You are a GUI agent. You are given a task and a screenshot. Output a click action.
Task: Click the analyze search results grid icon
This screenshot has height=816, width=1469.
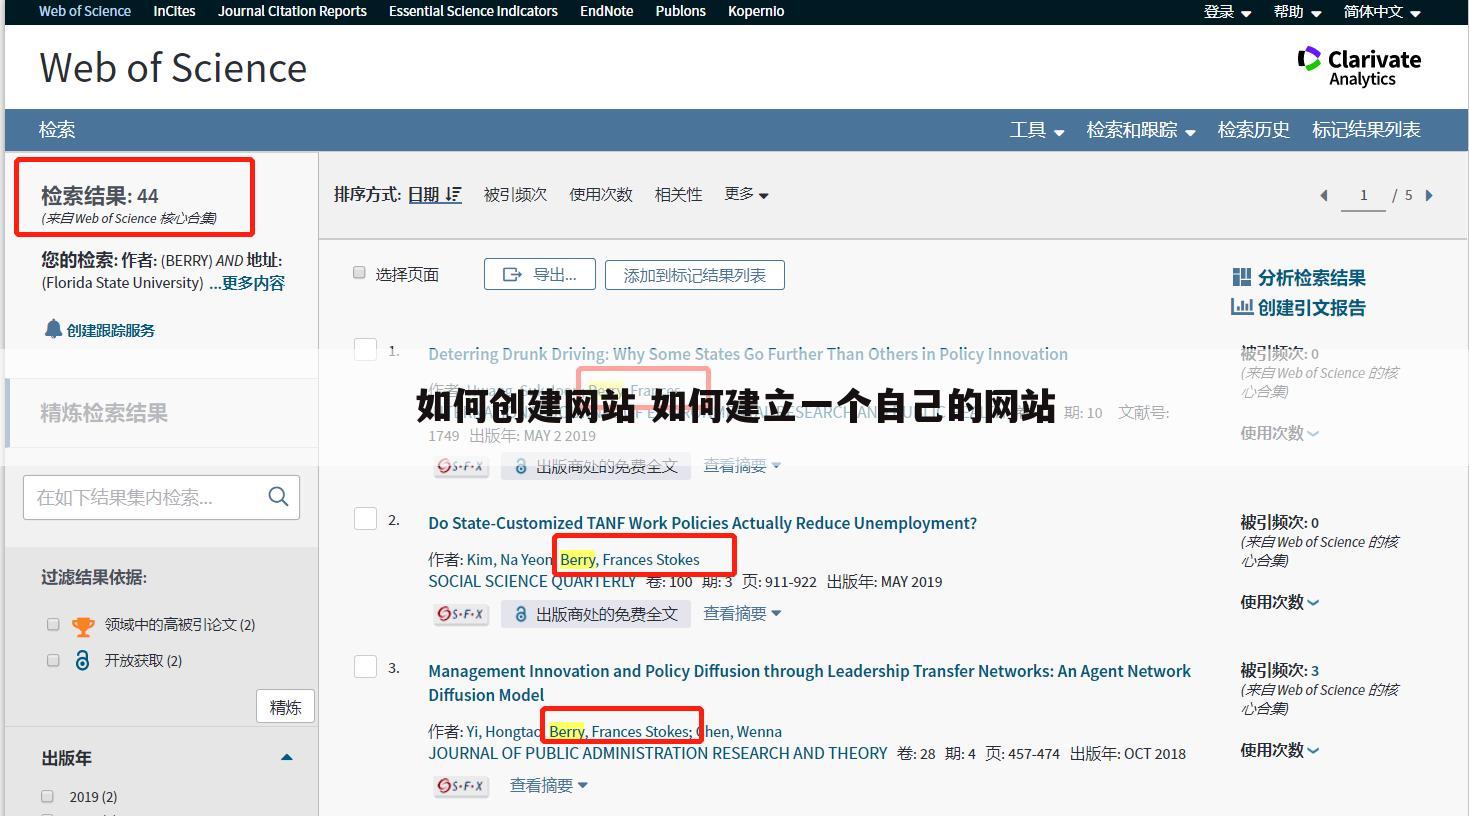1242,277
